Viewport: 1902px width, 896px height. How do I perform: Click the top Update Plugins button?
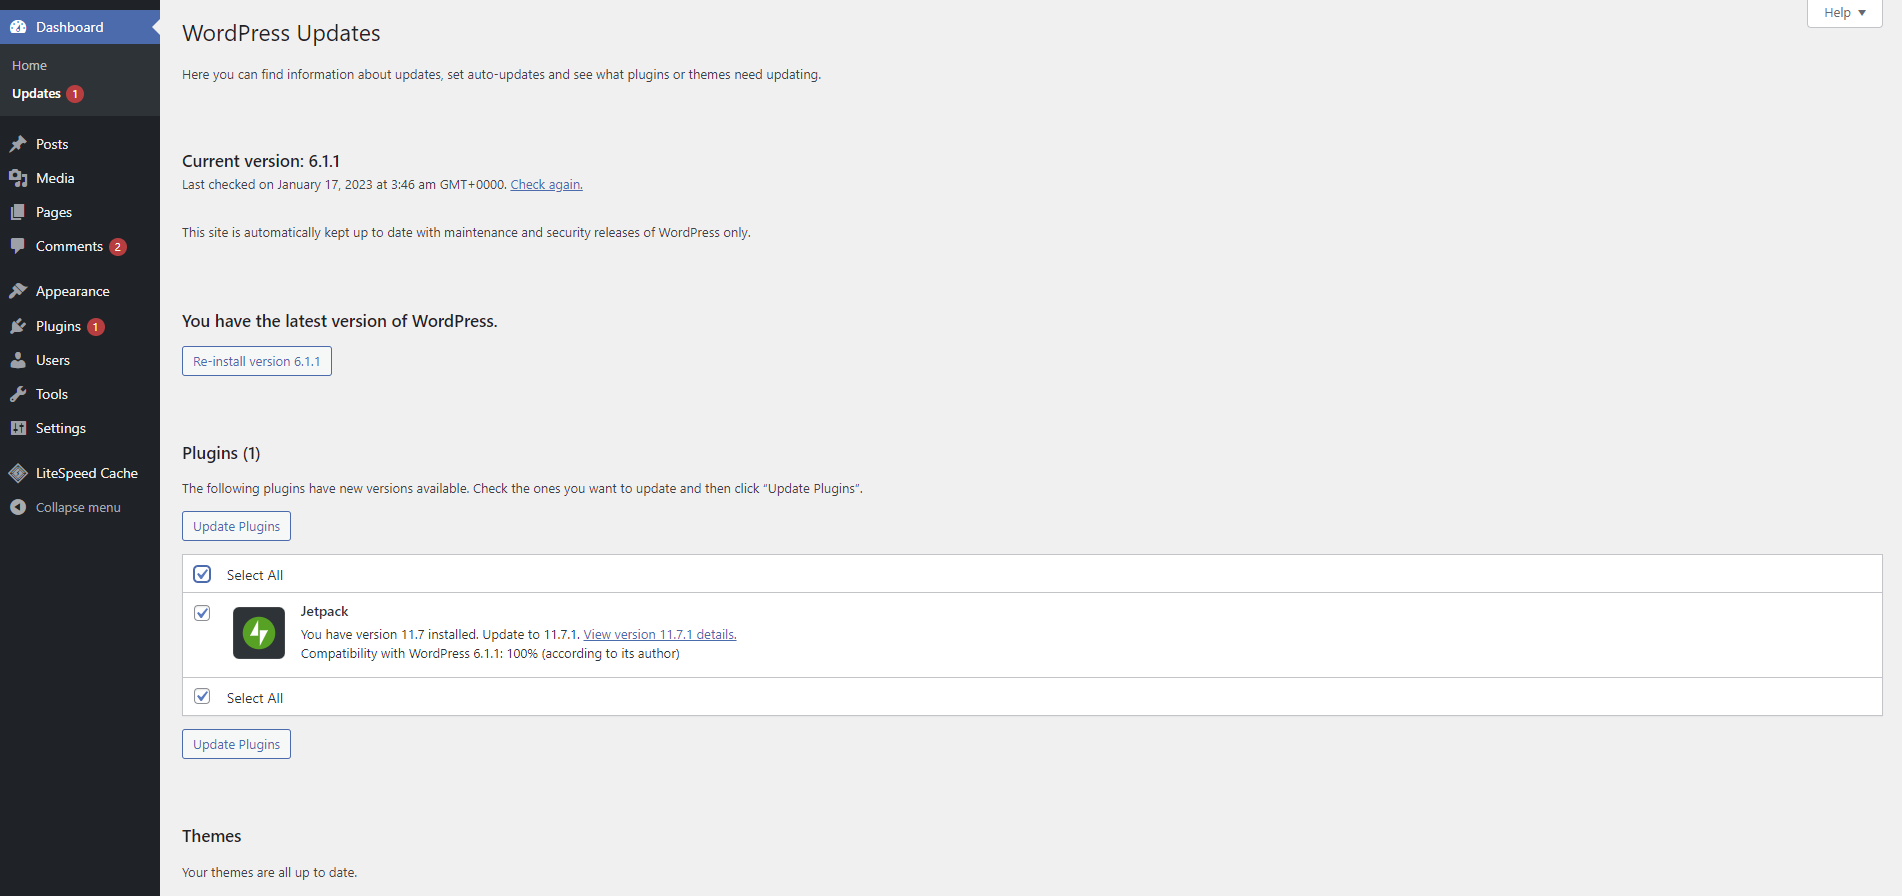(x=236, y=526)
